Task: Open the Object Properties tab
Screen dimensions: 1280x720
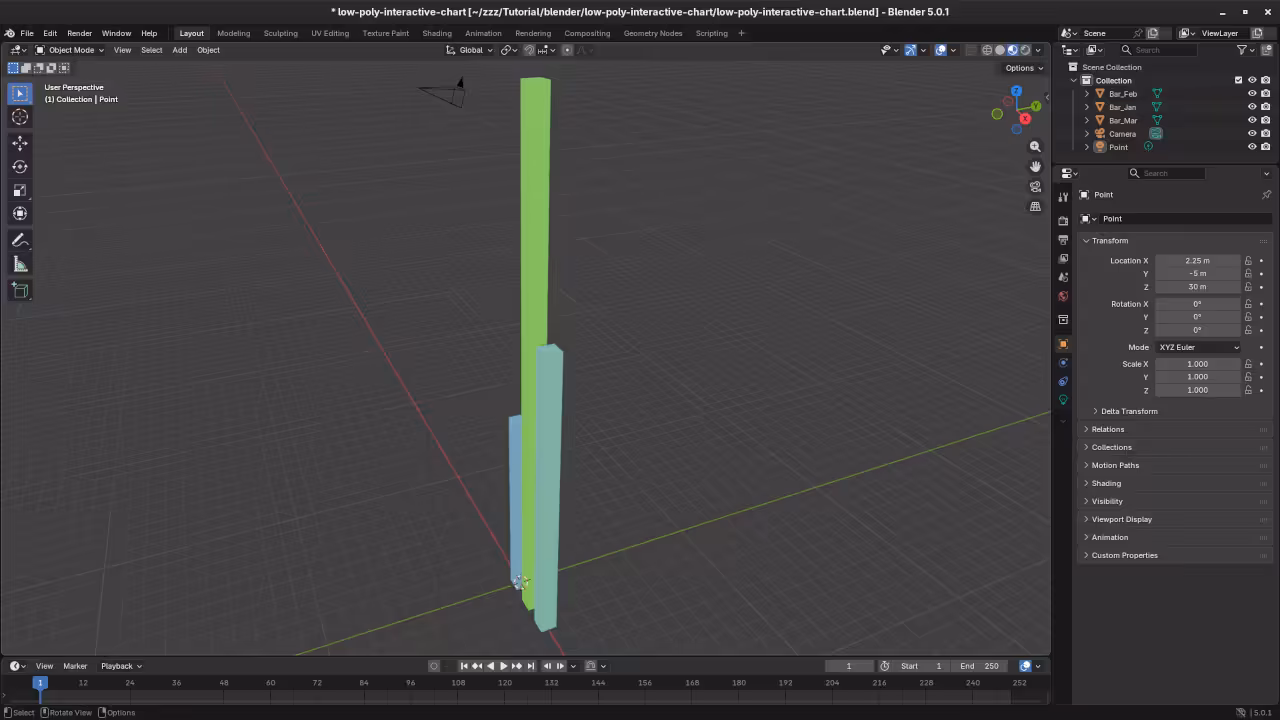Action: point(1063,344)
